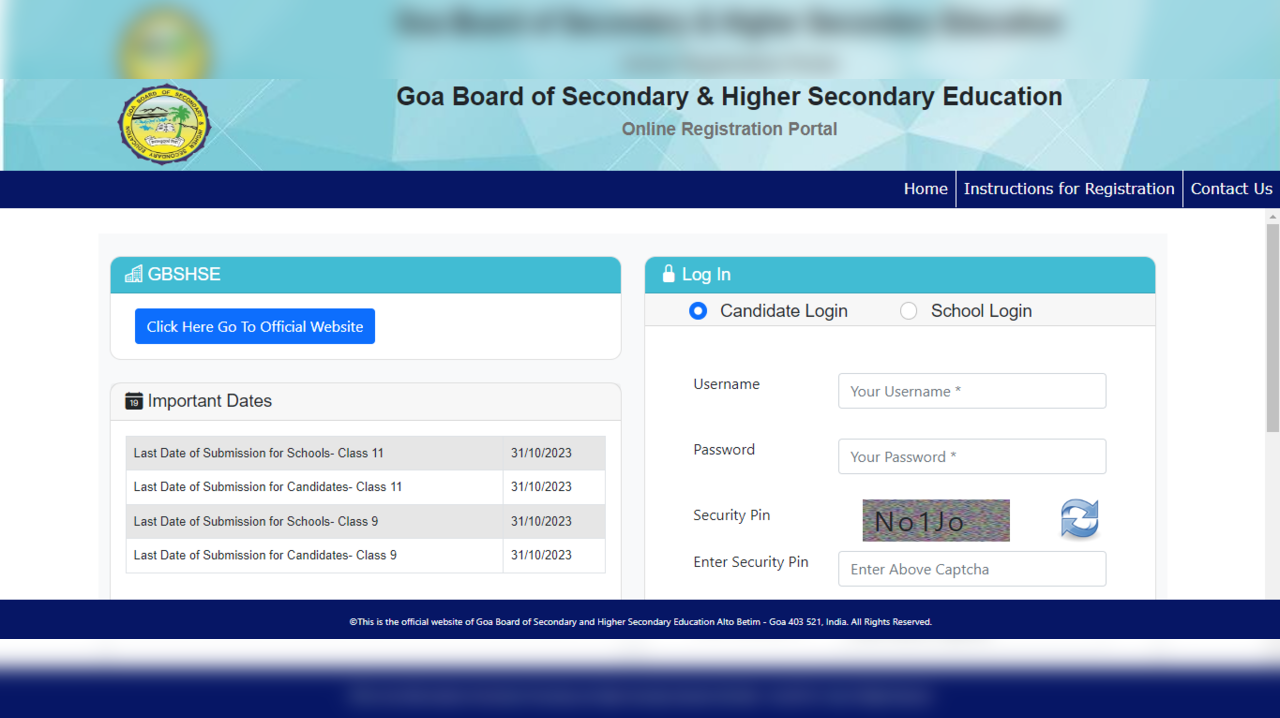Click inside the Username field
The height and width of the screenshot is (718, 1280).
[971, 391]
